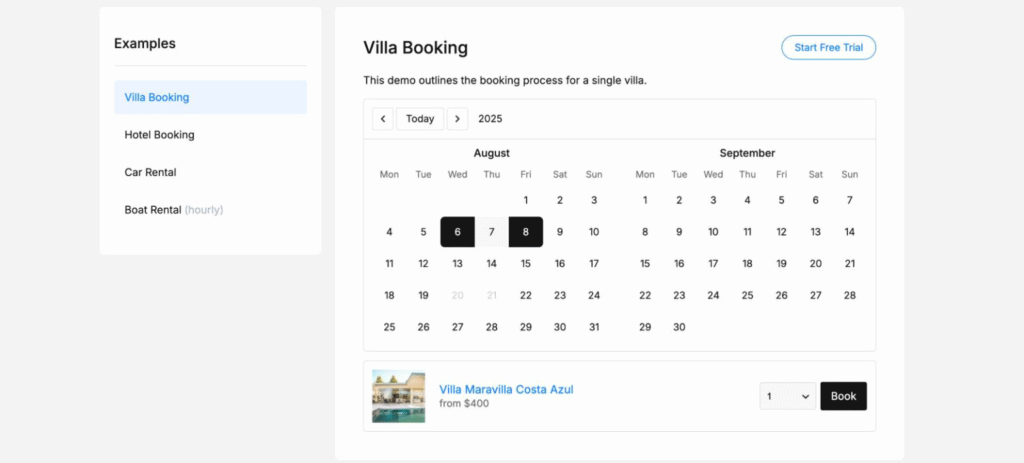Pick August 7 in the calendar
Image resolution: width=1024 pixels, height=463 pixels.
(491, 232)
